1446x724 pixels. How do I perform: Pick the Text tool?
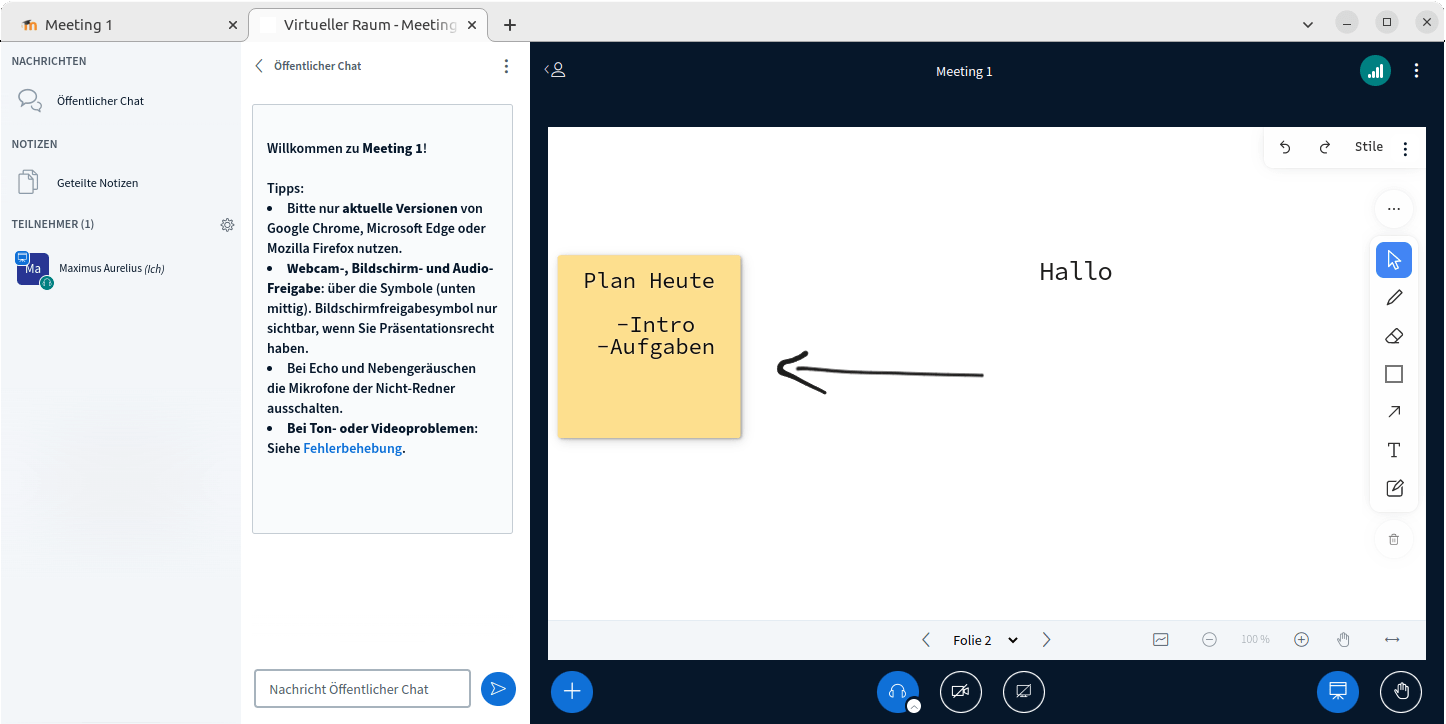1394,450
